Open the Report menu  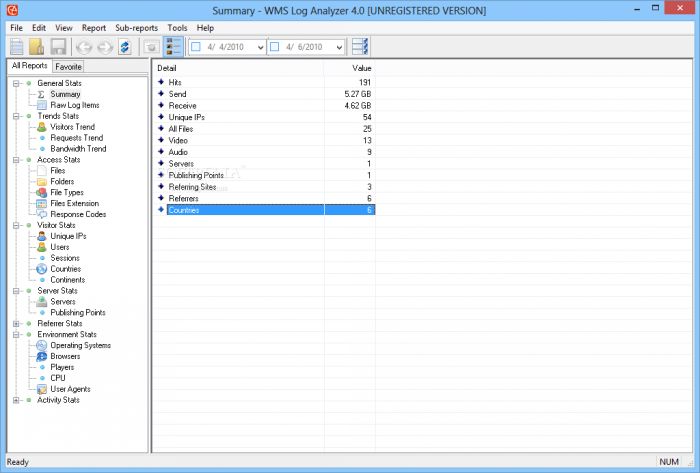tap(94, 28)
